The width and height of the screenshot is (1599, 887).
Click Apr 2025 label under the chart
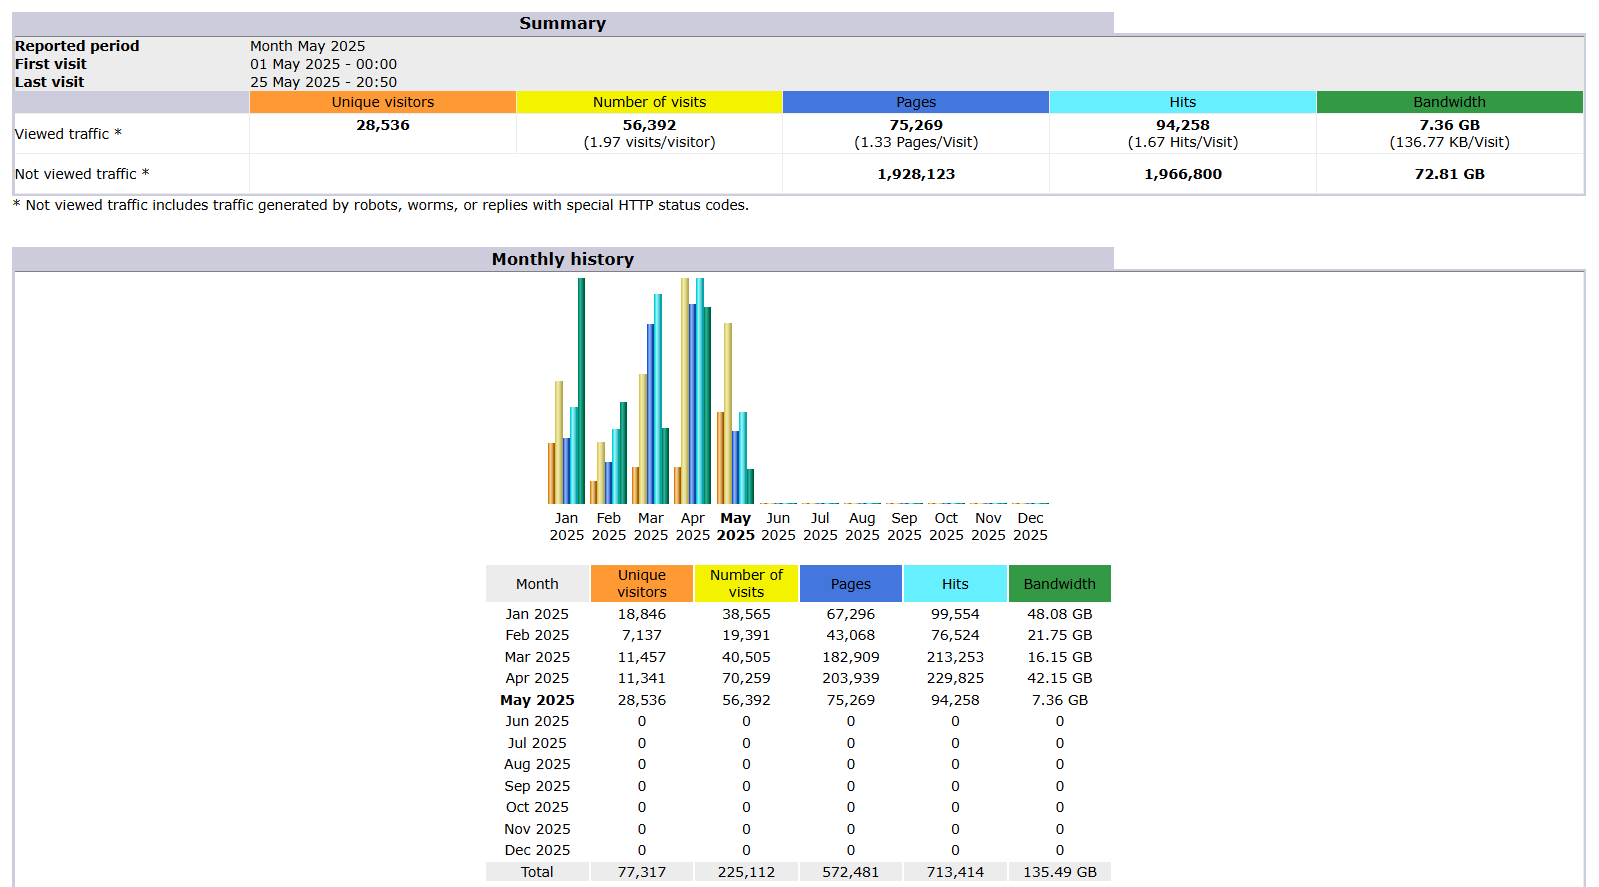pos(692,526)
